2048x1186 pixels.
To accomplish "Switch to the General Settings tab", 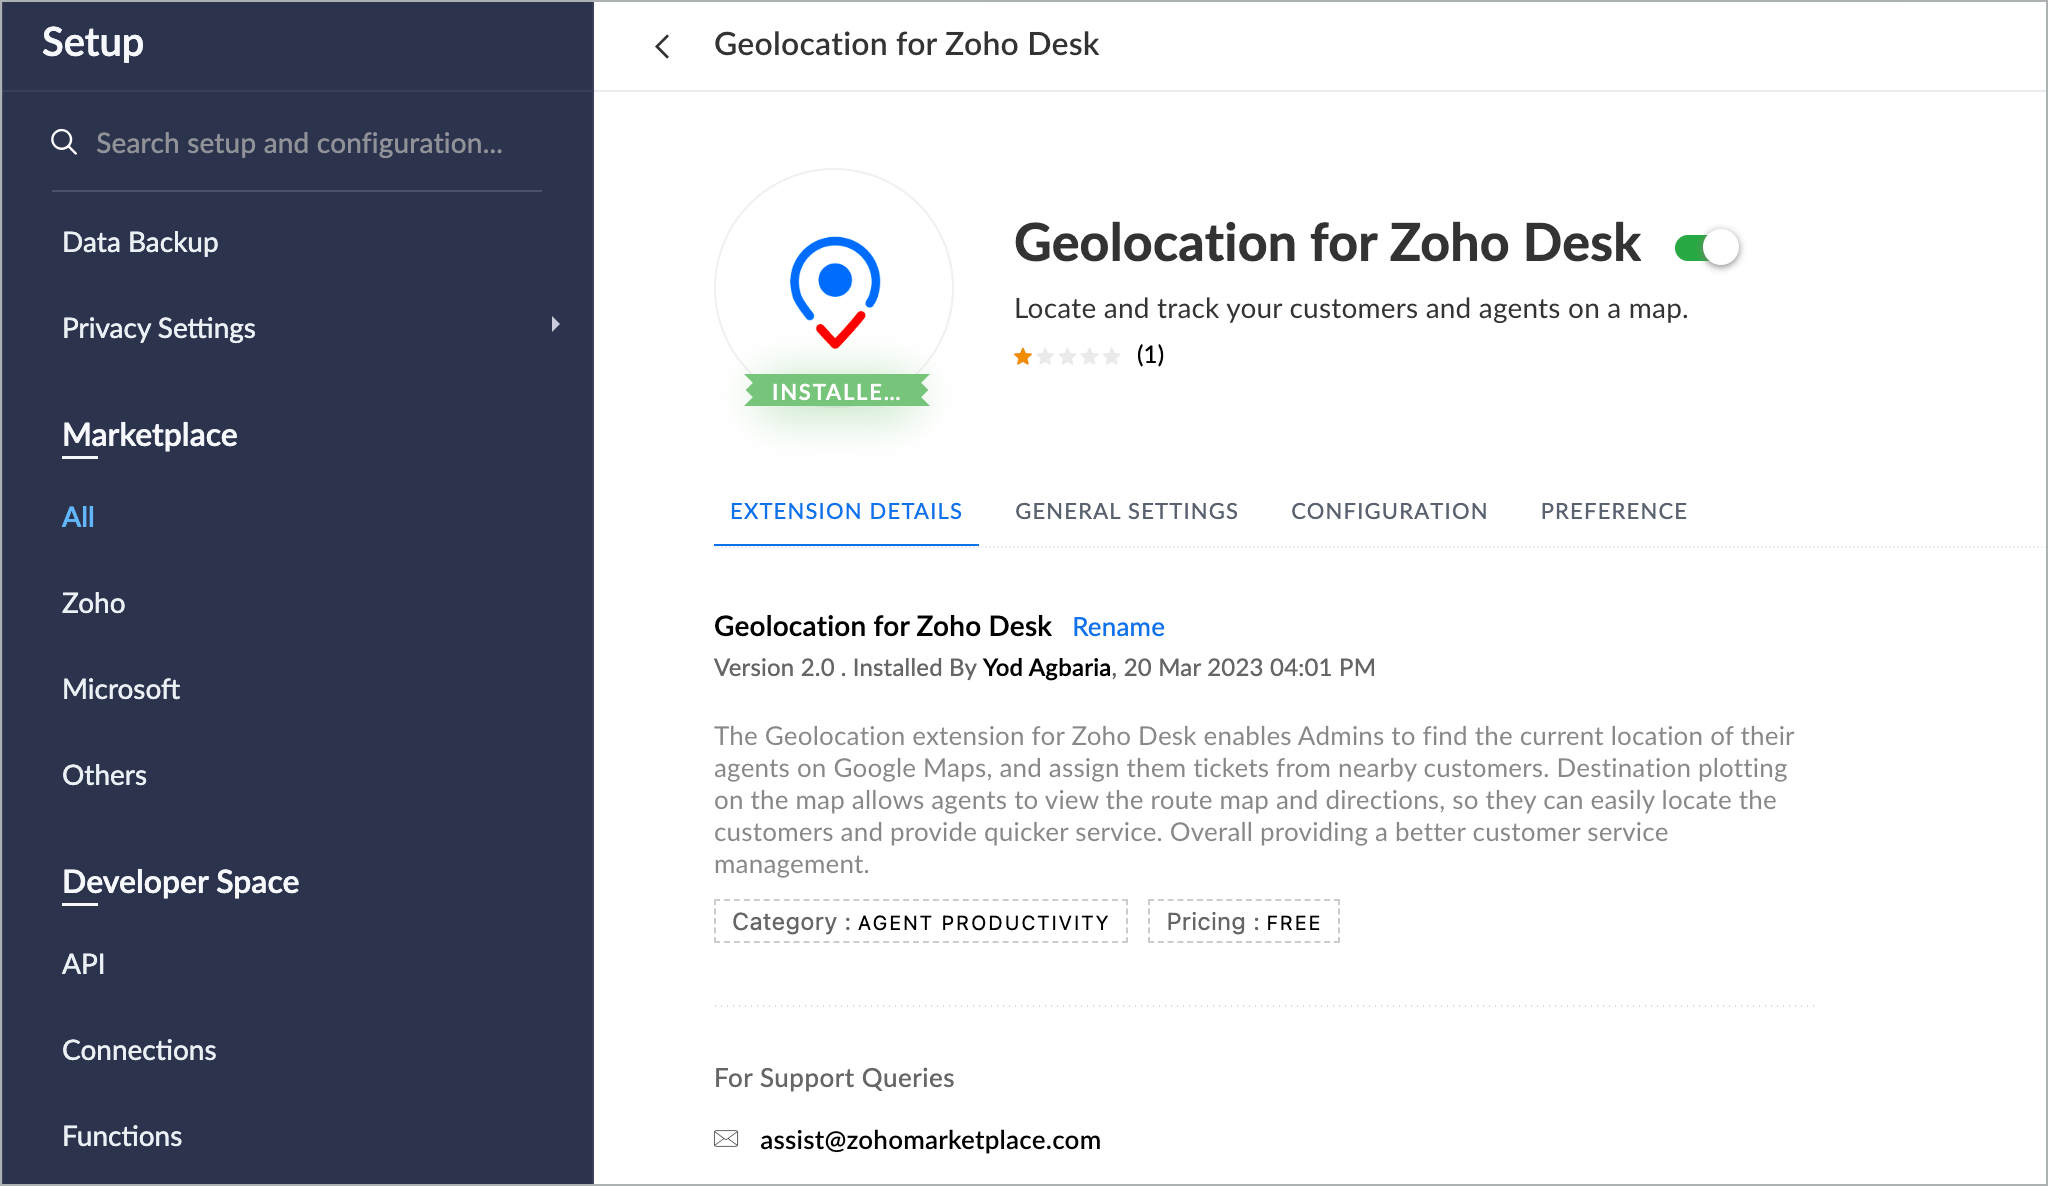I will [x=1127, y=511].
